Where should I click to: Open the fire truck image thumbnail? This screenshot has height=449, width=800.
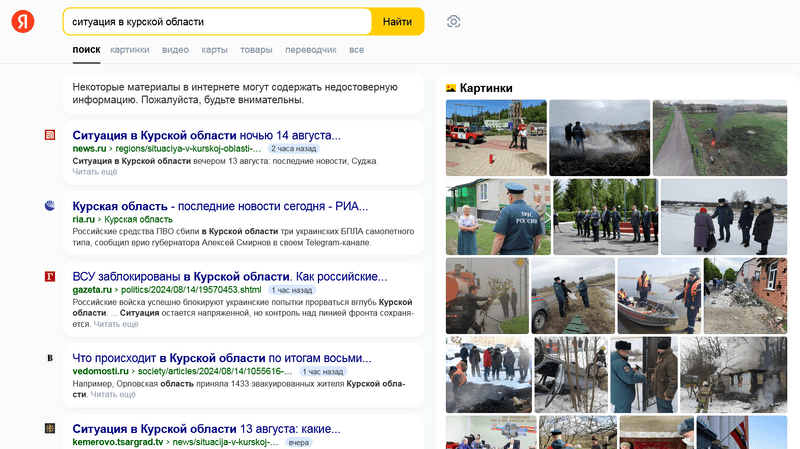click(x=495, y=137)
